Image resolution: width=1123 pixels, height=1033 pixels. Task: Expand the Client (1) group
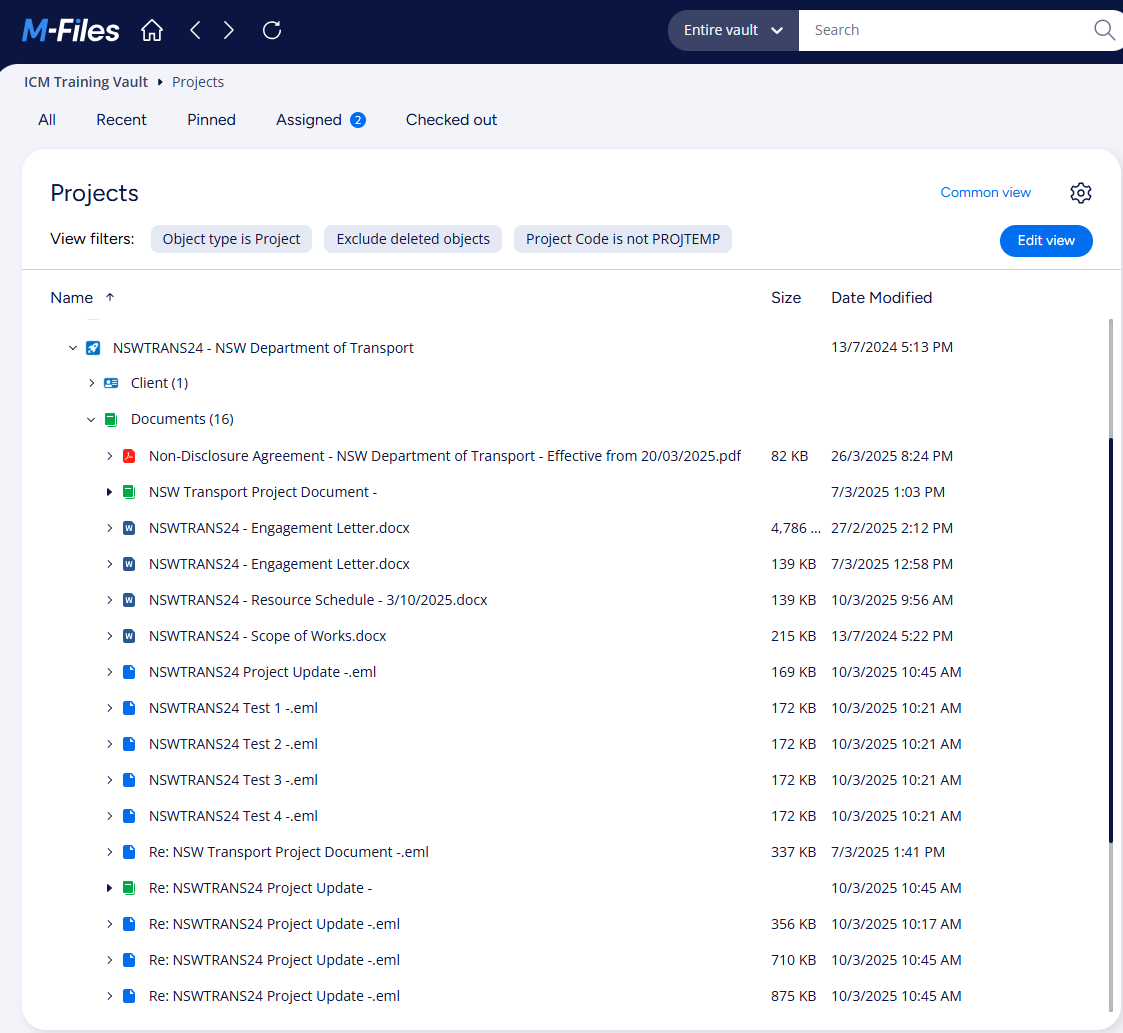click(91, 382)
